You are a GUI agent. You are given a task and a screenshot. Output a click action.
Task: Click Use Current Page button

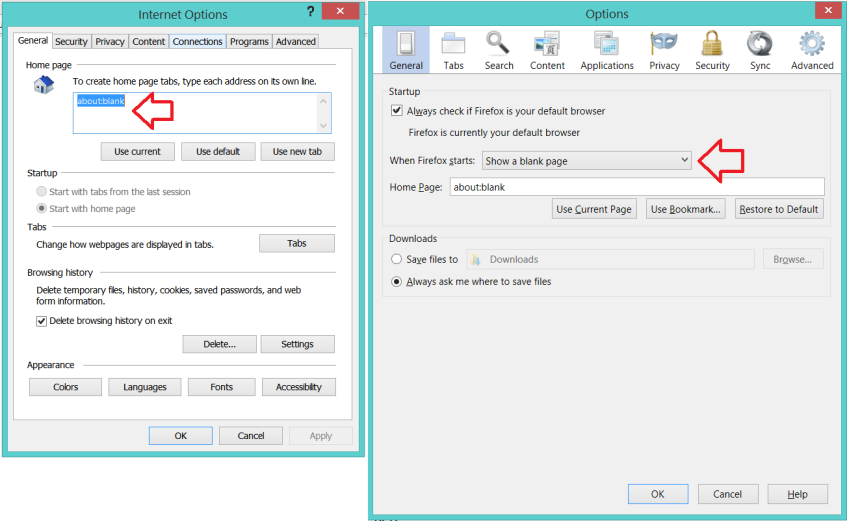click(x=594, y=209)
